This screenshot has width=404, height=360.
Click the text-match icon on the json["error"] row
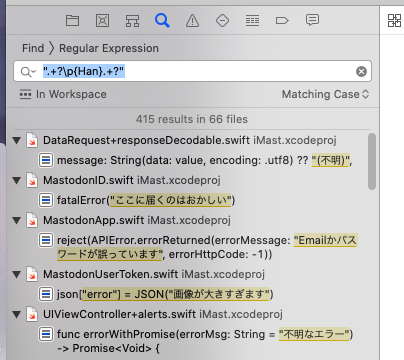[46, 294]
